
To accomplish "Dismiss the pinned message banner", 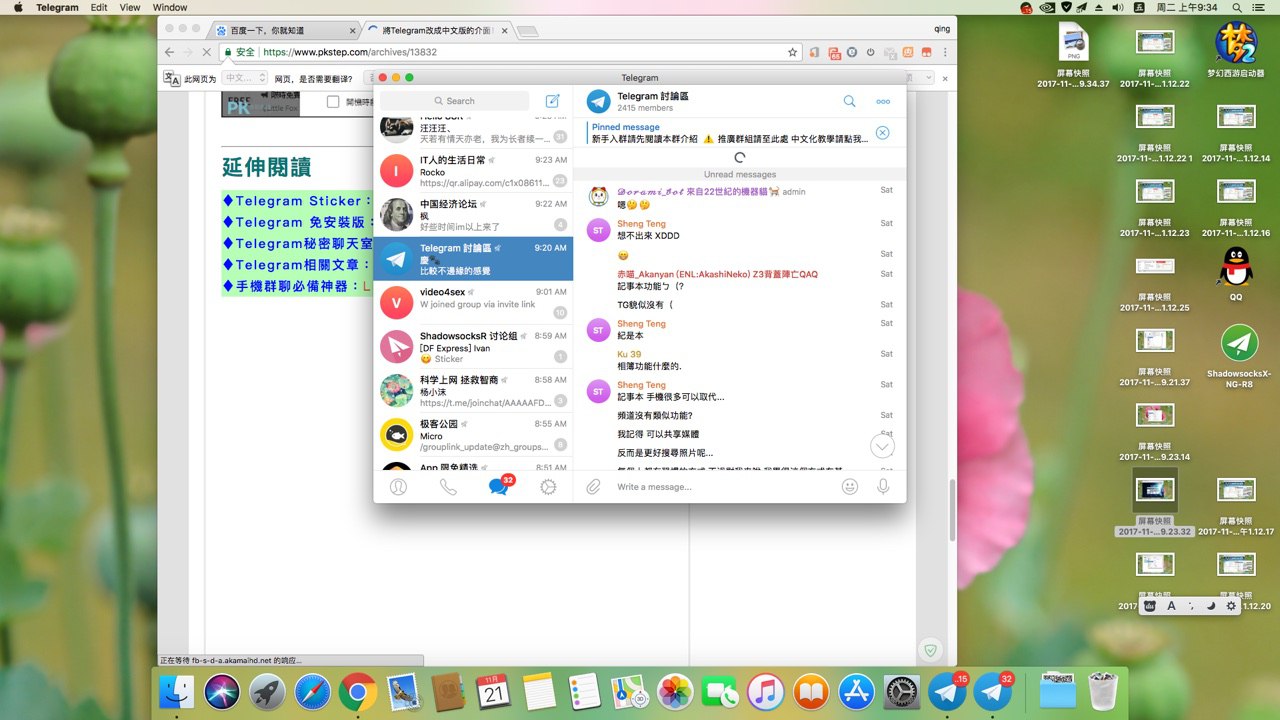I will 882,133.
